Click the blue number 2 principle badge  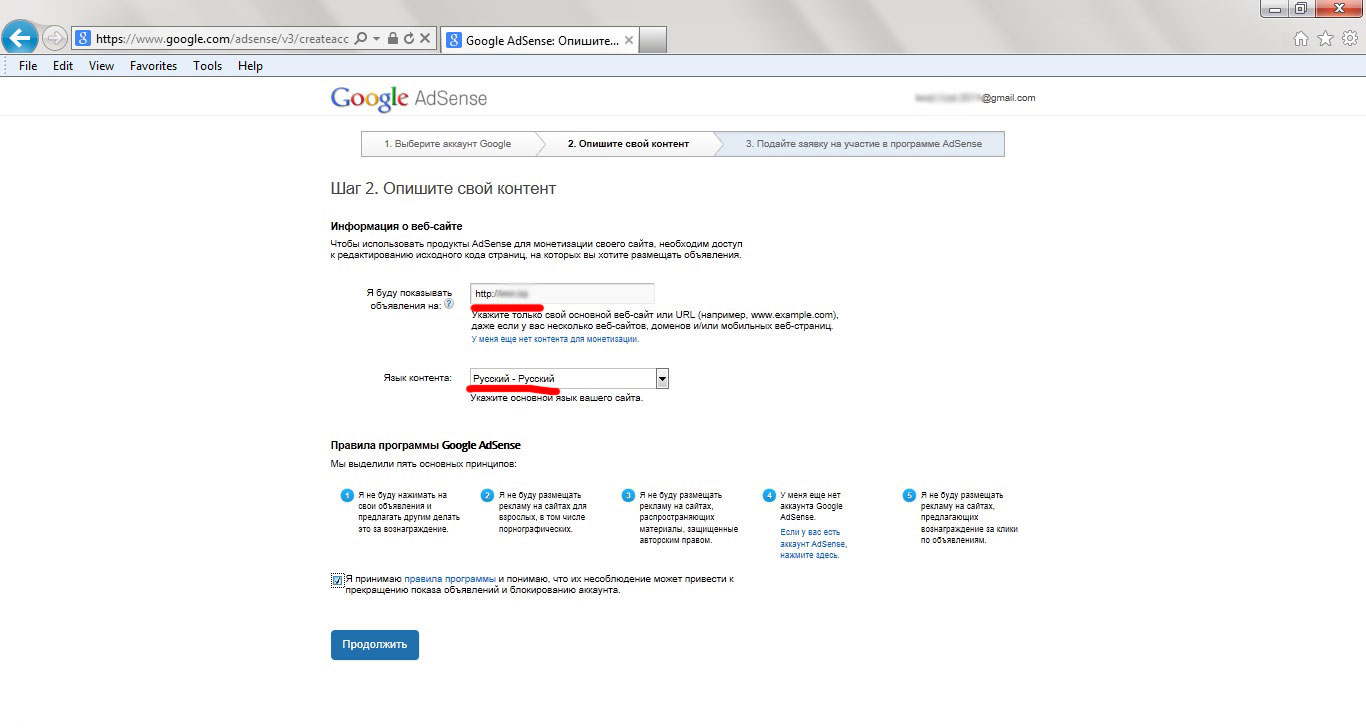tap(488, 495)
